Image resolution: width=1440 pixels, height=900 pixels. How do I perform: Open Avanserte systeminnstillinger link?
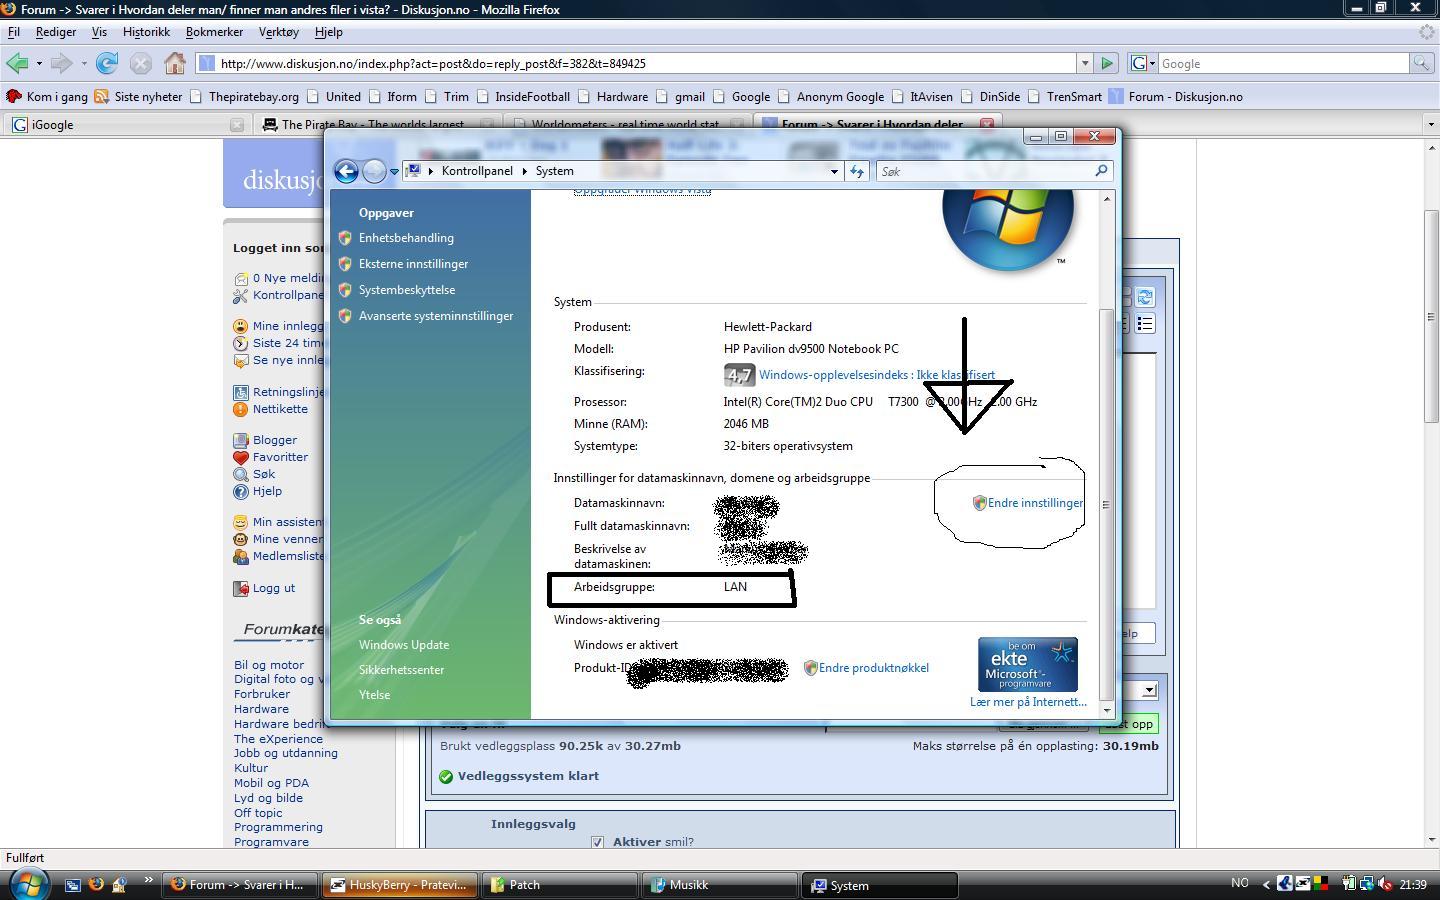[436, 316]
